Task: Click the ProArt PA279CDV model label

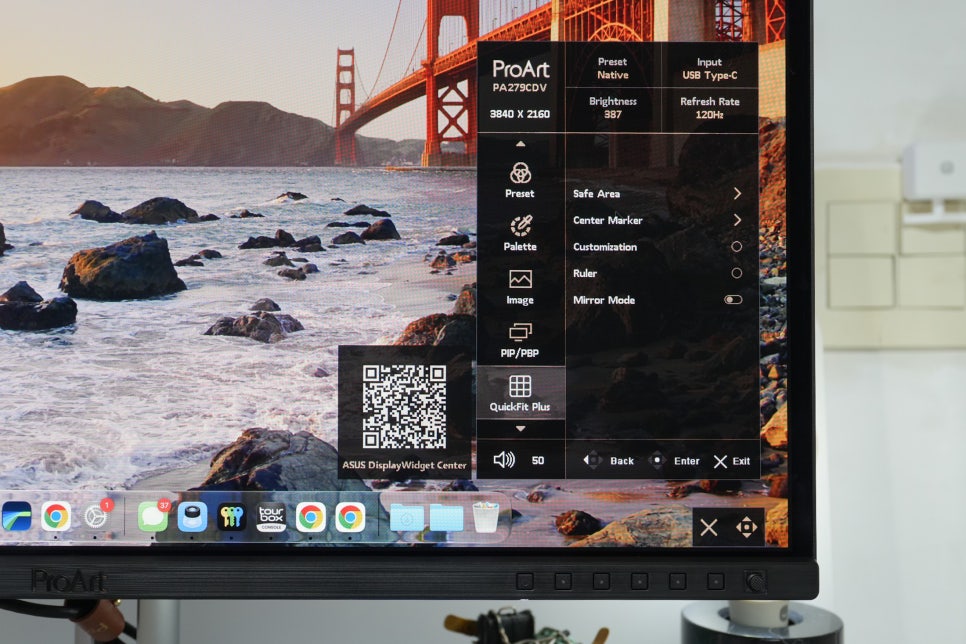Action: coord(521,76)
